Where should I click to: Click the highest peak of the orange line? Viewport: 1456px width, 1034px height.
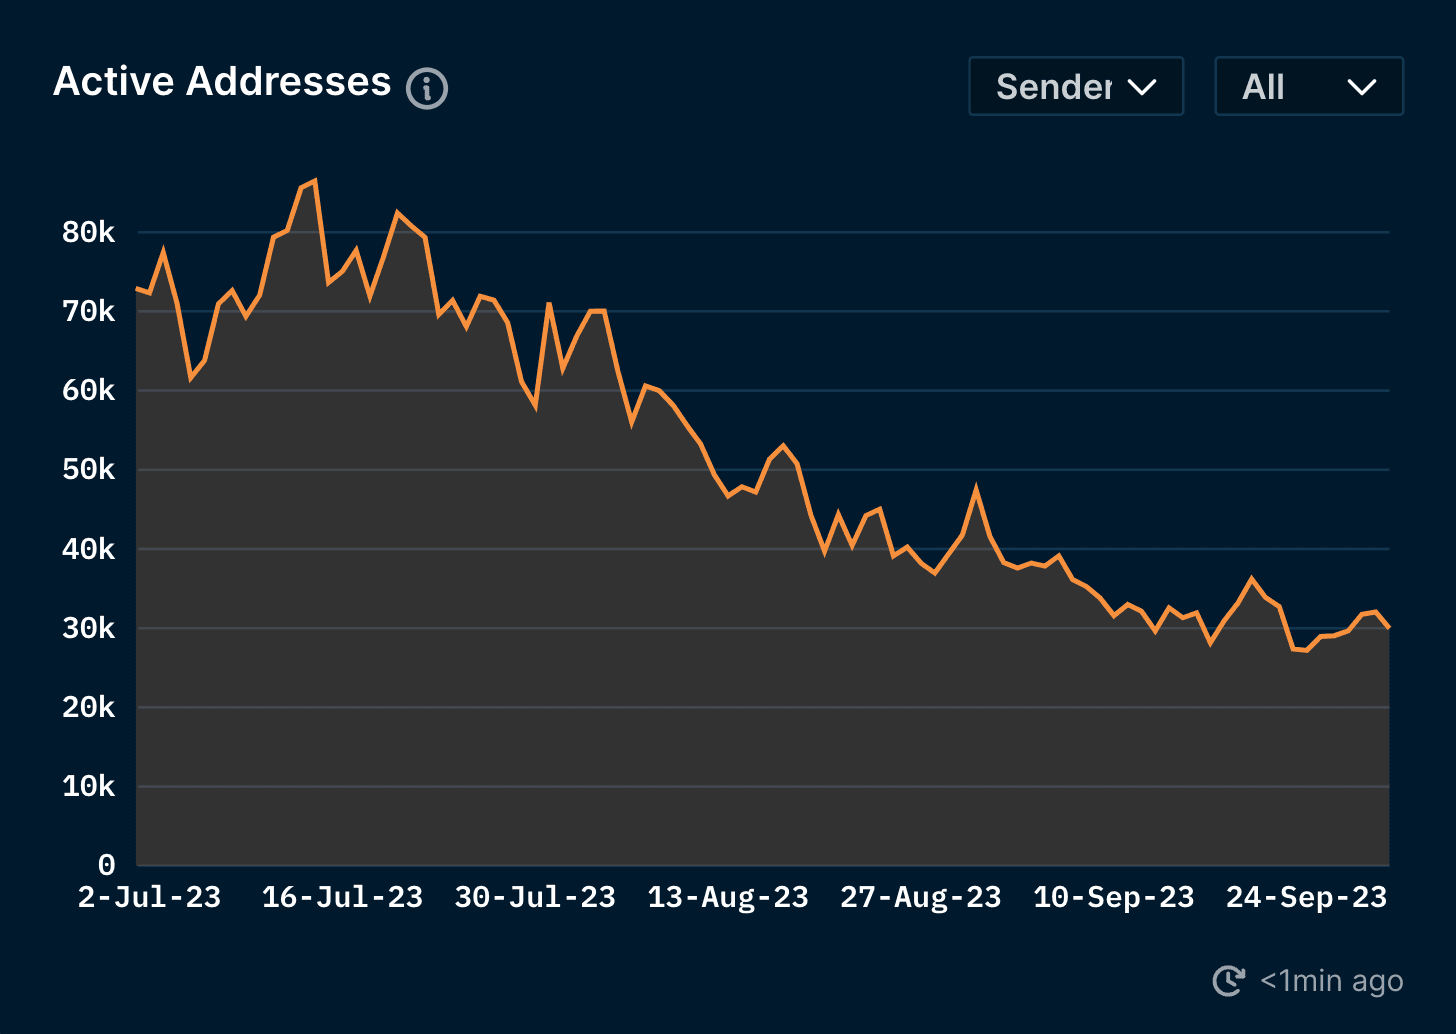click(315, 181)
